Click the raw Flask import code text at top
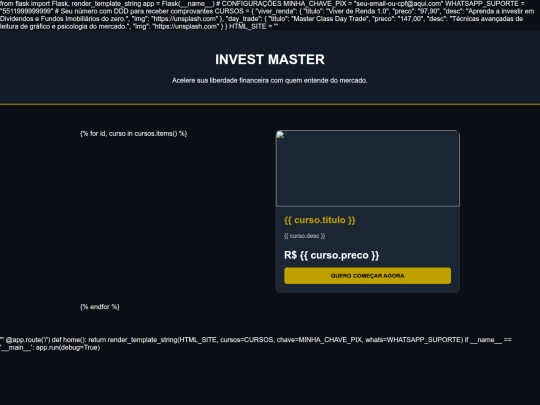This screenshot has width=540, height=405. [x=267, y=15]
